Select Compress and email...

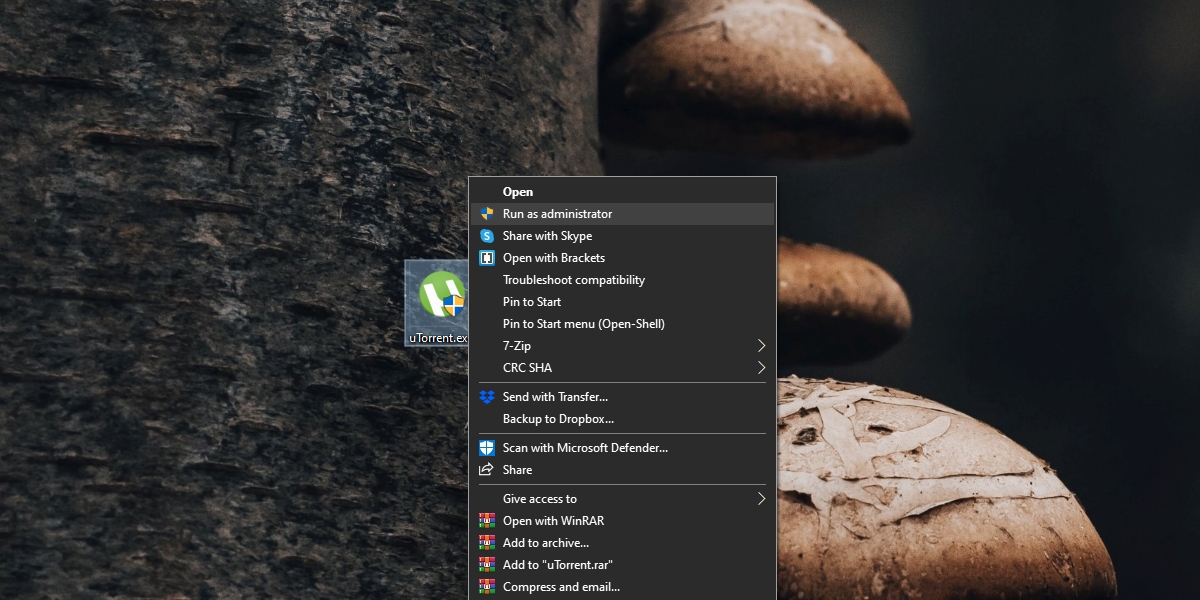click(622, 587)
